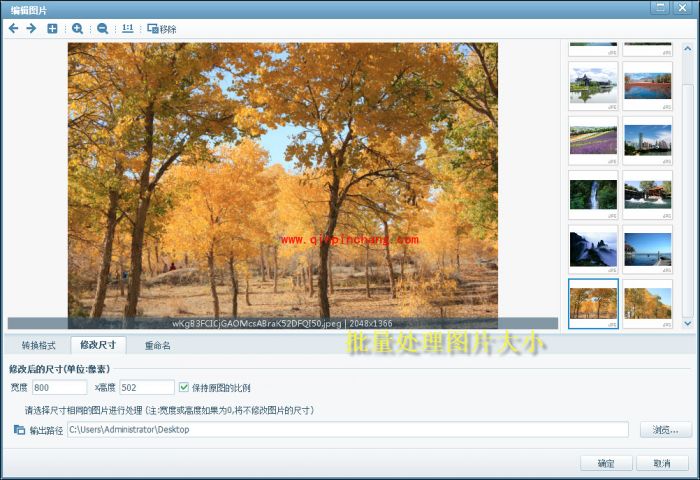
Task: Select the temple with rapids thumbnail
Action: point(648,195)
